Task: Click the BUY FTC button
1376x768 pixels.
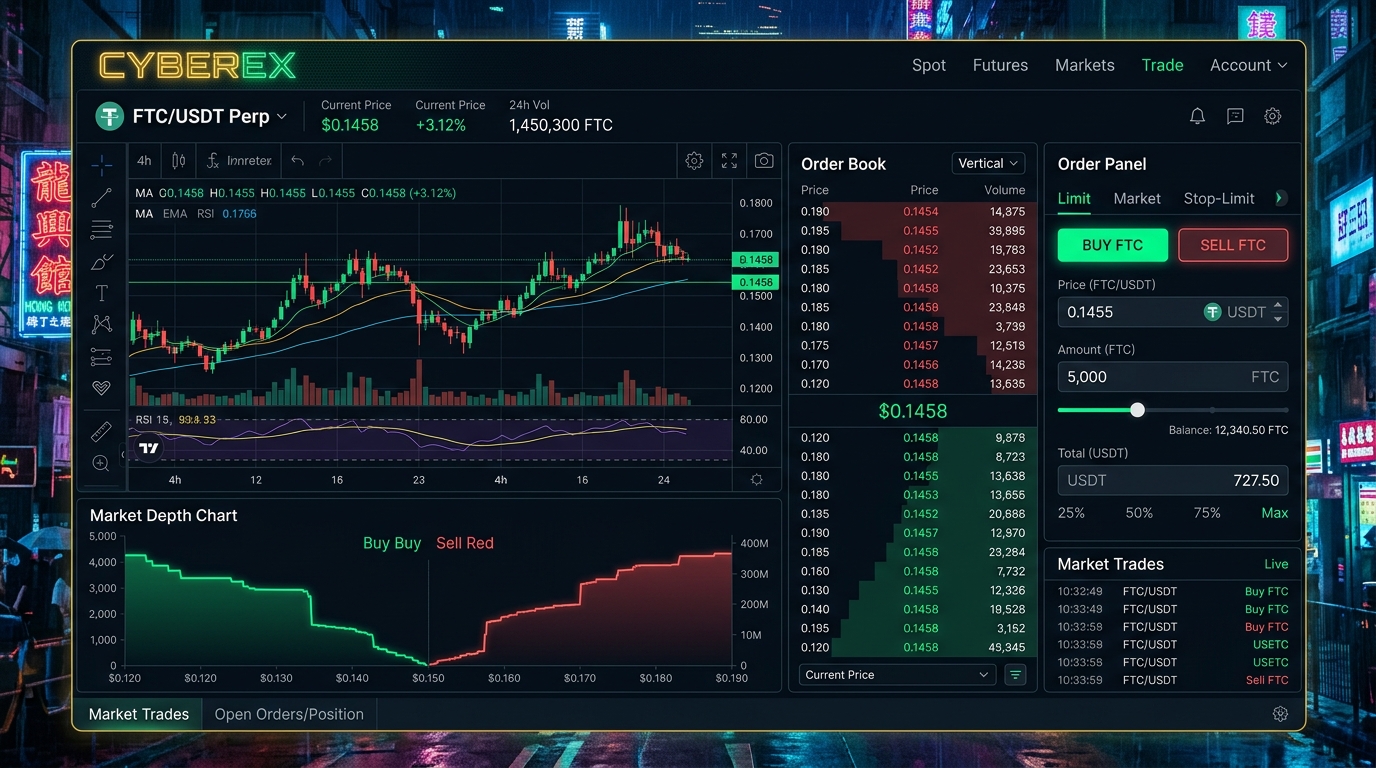Action: (x=1113, y=245)
